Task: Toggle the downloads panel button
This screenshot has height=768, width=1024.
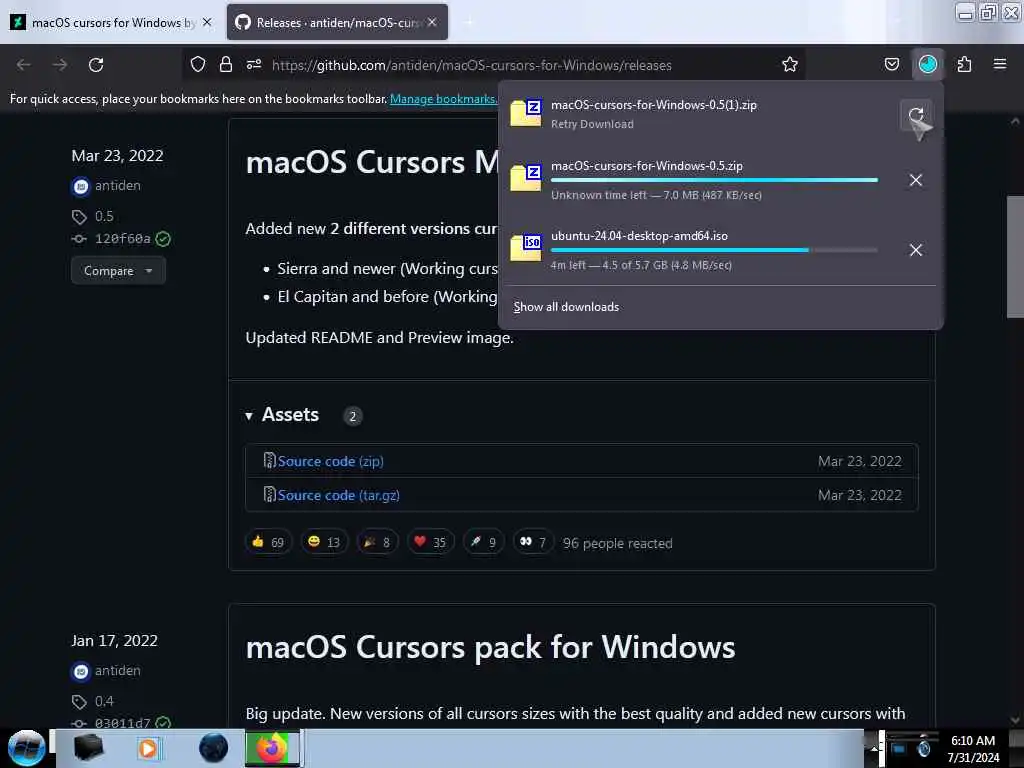Action: pos(927,64)
